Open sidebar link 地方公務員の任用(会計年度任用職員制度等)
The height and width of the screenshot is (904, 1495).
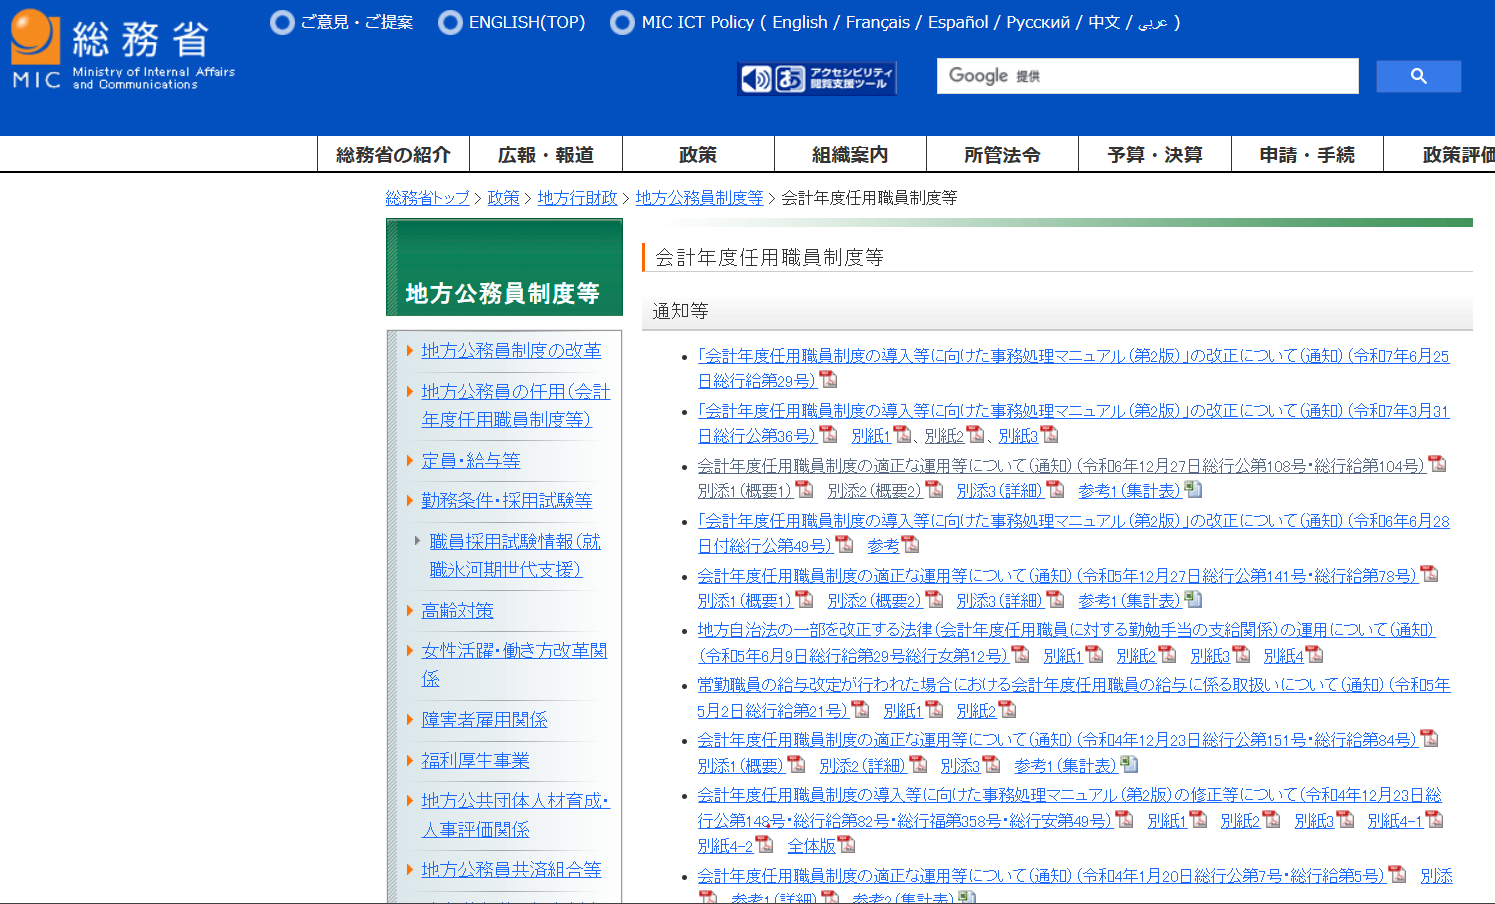(x=515, y=405)
